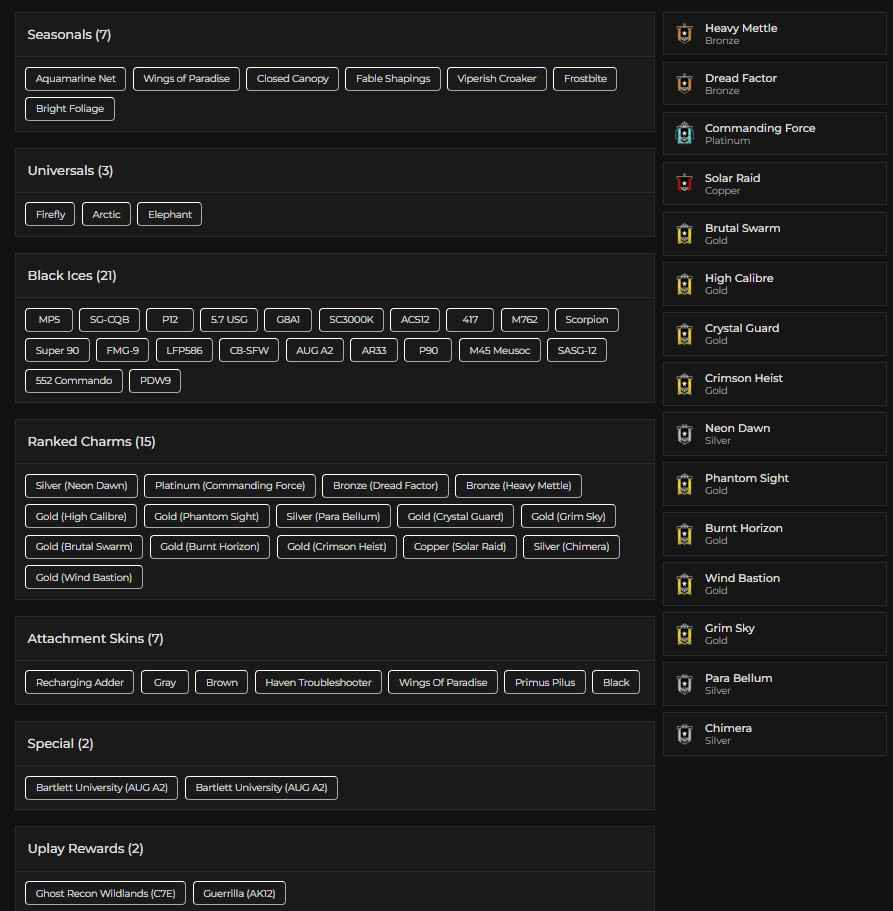Click the Gold (High Calibre) ranked charm button
893x911 pixels.
coord(83,516)
